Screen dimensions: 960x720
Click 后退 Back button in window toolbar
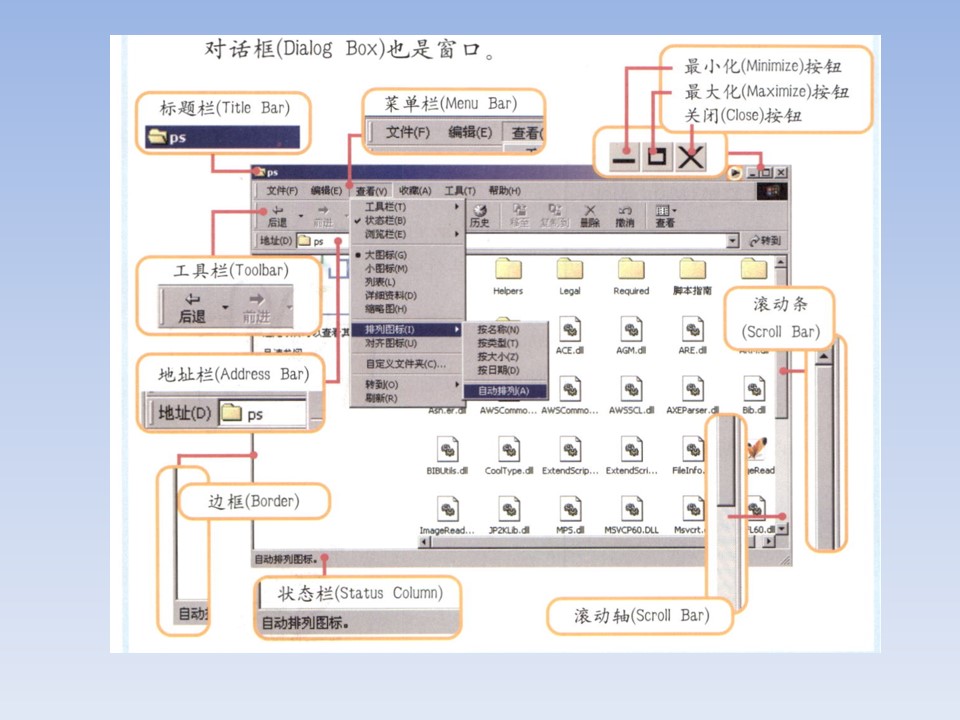pos(277,216)
